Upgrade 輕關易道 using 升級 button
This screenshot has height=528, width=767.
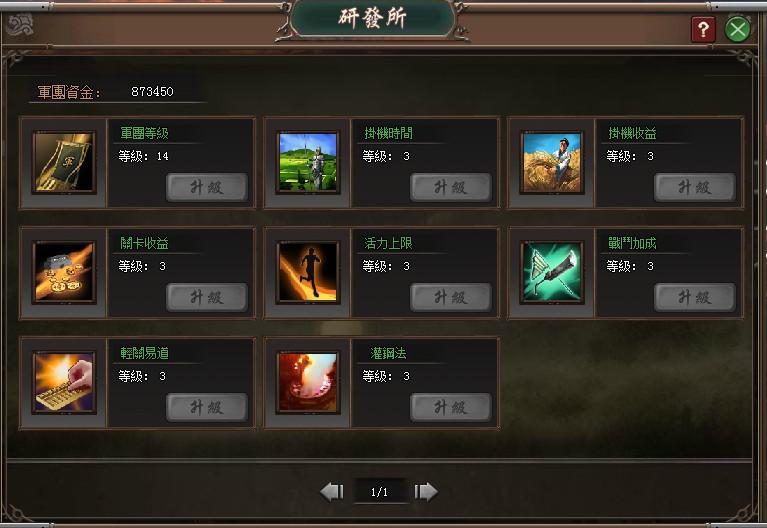coord(207,407)
